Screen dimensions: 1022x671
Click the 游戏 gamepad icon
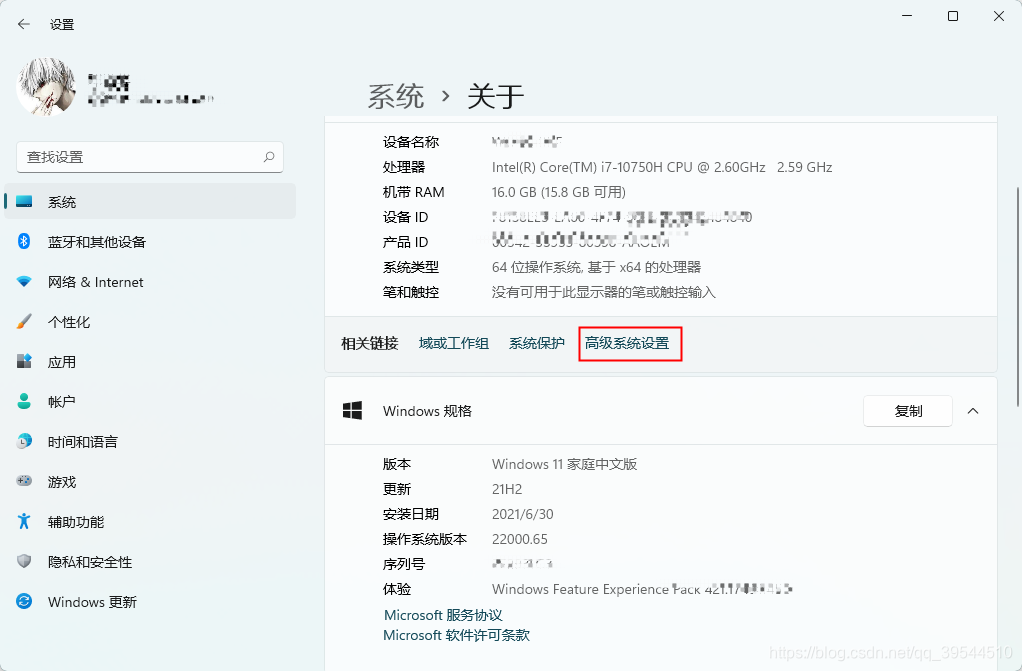tap(24, 481)
